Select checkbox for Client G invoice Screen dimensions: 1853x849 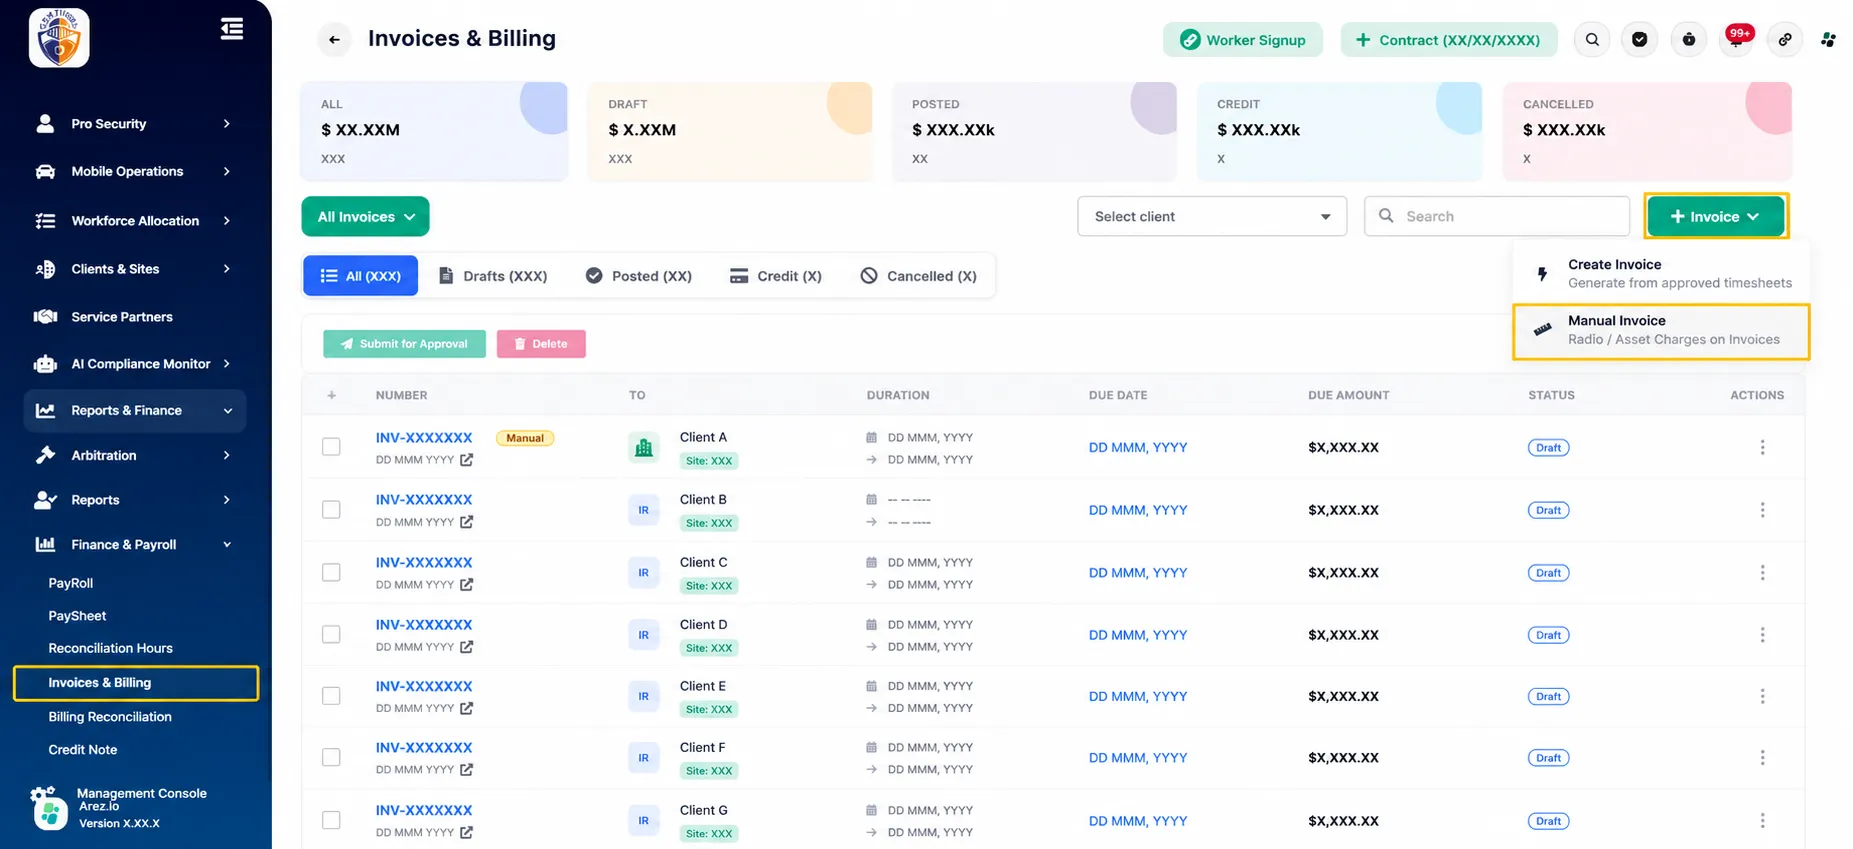[x=331, y=821]
